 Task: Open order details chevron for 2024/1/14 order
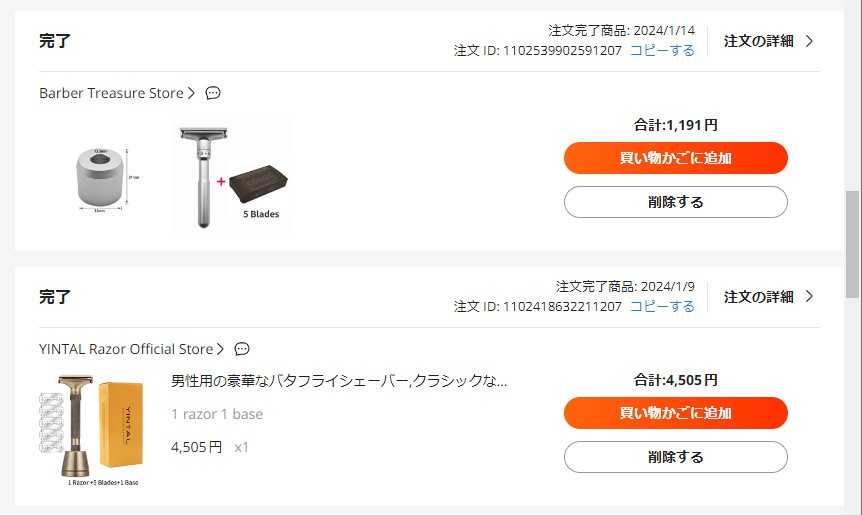click(809, 41)
